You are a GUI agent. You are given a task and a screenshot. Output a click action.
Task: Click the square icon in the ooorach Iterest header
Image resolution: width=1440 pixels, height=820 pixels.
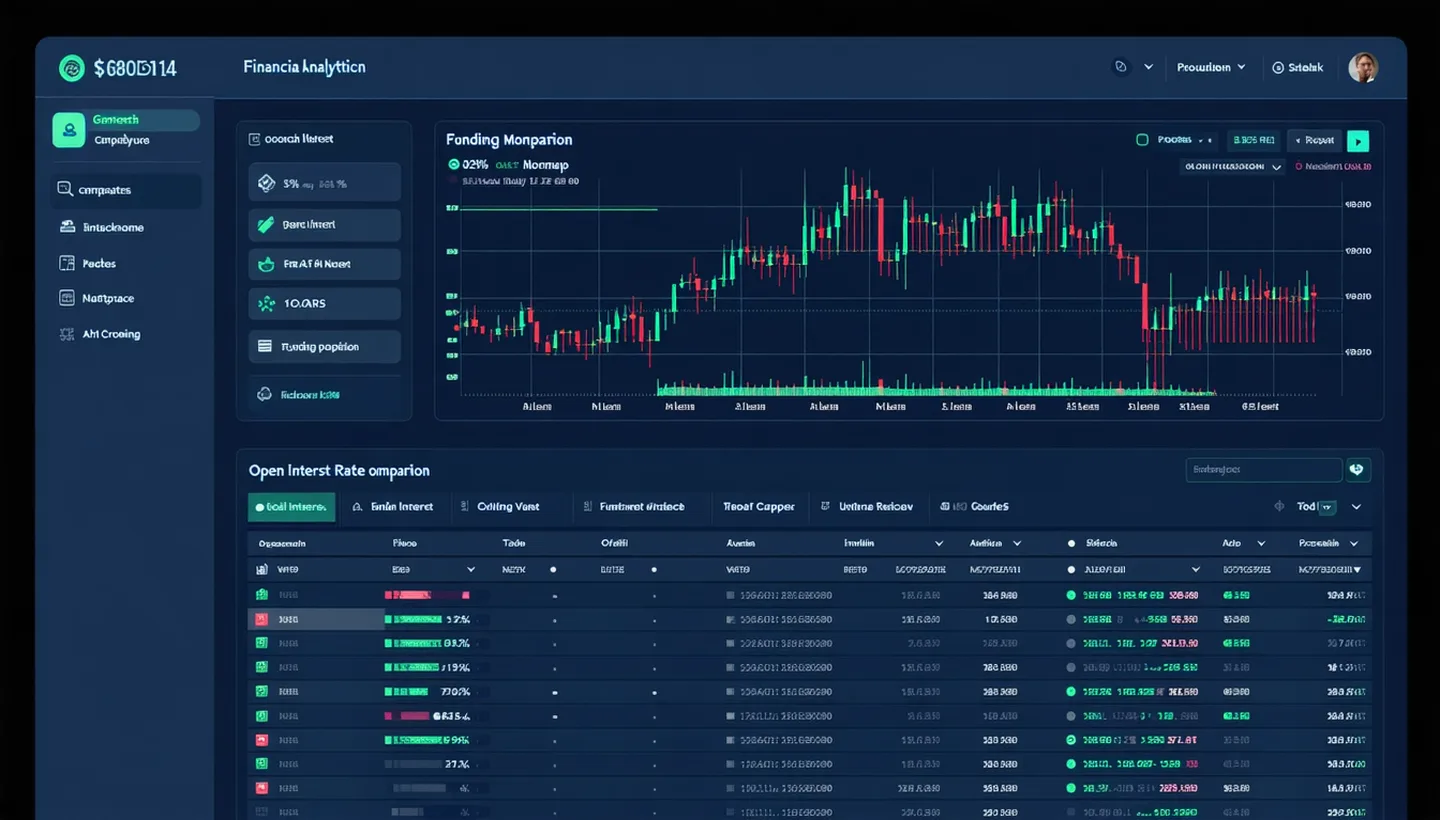[255, 140]
